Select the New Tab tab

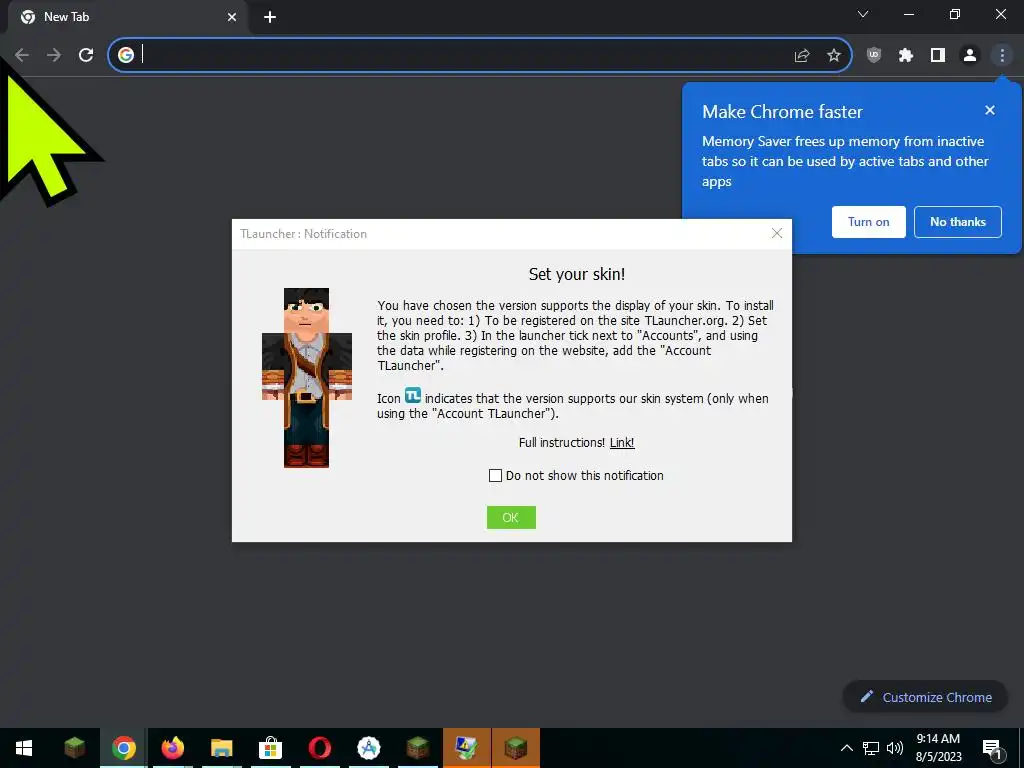tap(129, 18)
